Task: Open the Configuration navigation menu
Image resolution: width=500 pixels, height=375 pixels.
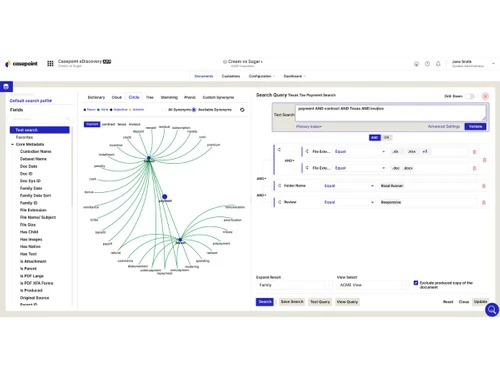Action: coord(261,76)
